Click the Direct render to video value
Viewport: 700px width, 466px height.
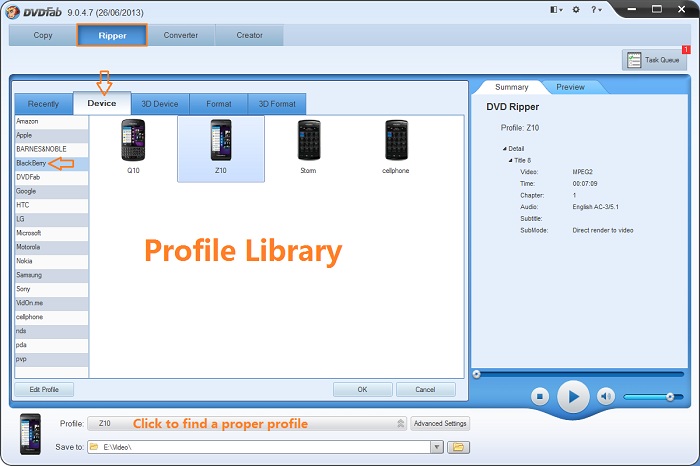point(603,230)
